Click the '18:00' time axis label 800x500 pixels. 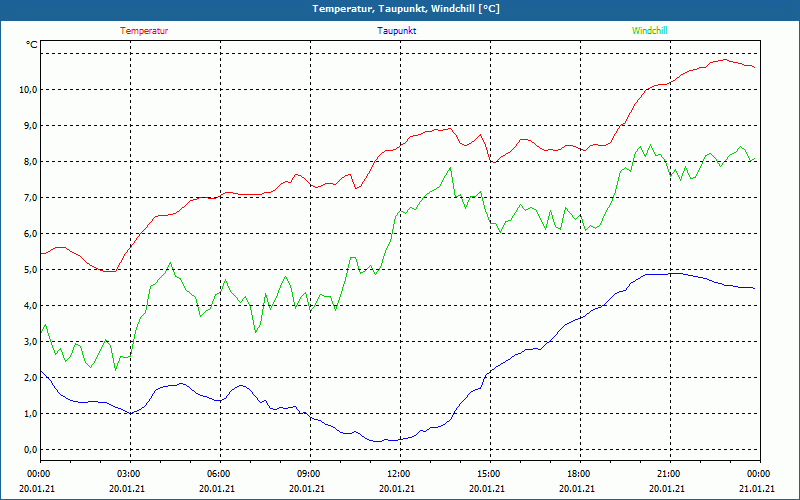tap(577, 474)
